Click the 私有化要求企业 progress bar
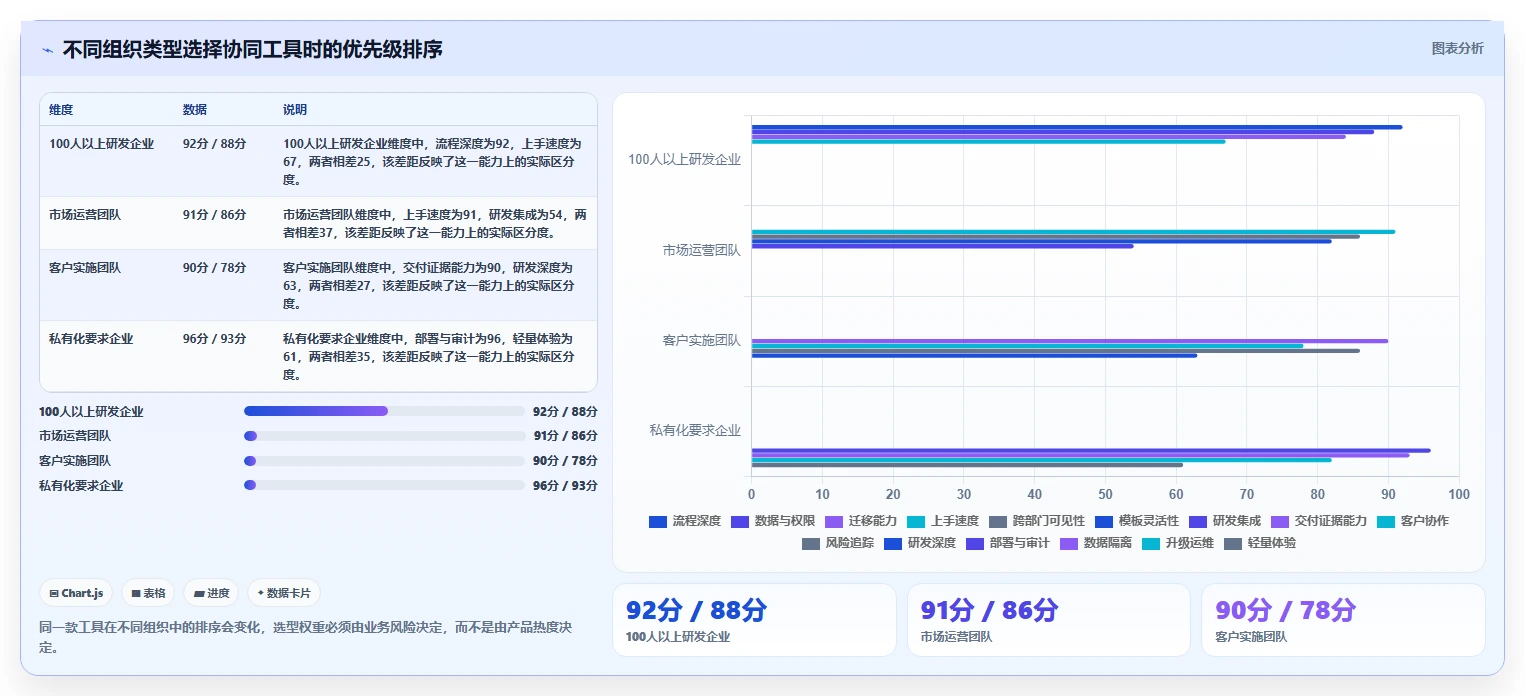Screen dimensions: 1525x696 coord(384,485)
